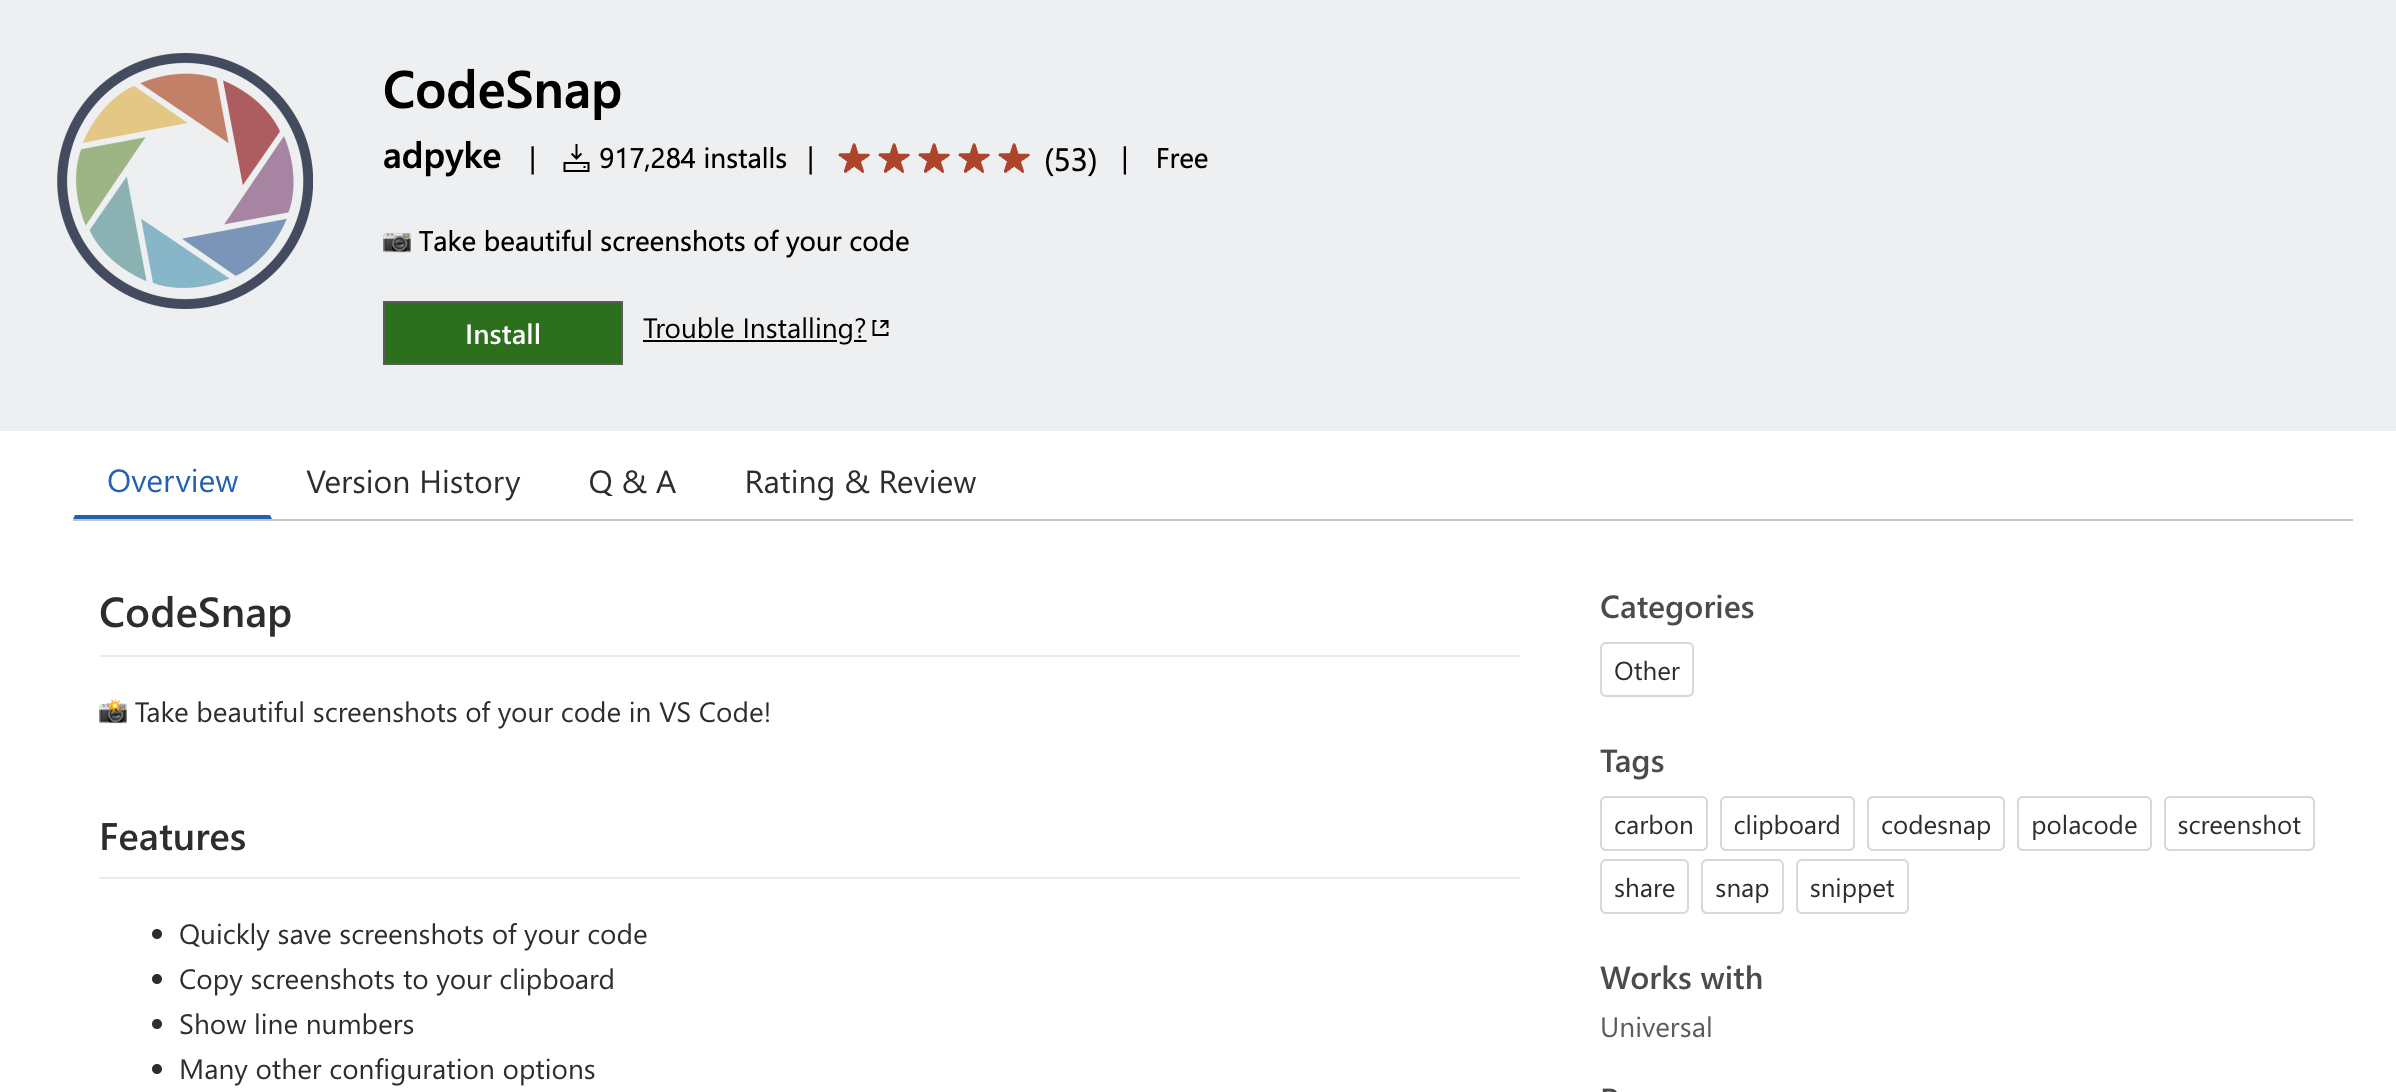Screen dimensions: 2396x1092
Task: Open the Q & A tab
Action: click(632, 483)
